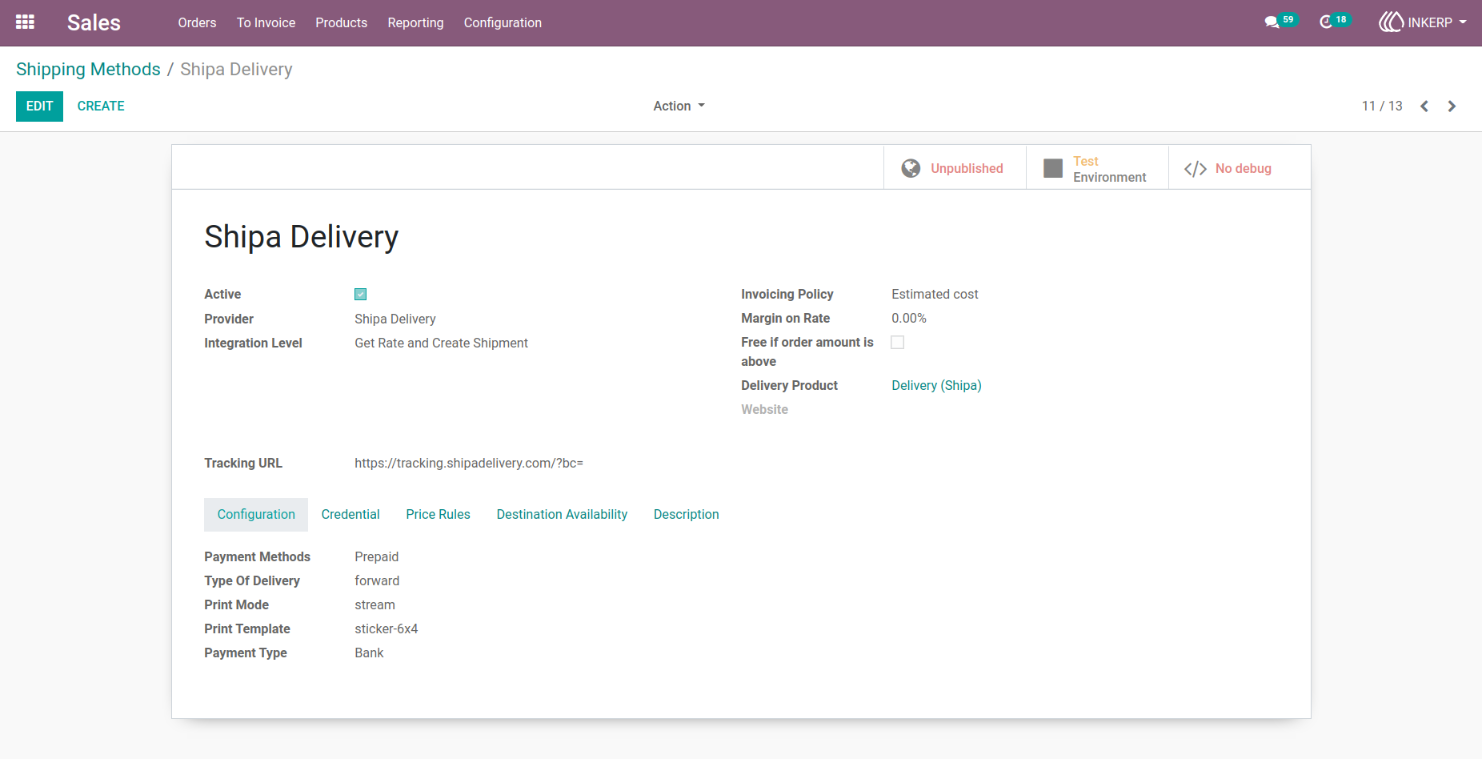Switch to the Description tab
The image size is (1482, 759).
[x=686, y=514]
